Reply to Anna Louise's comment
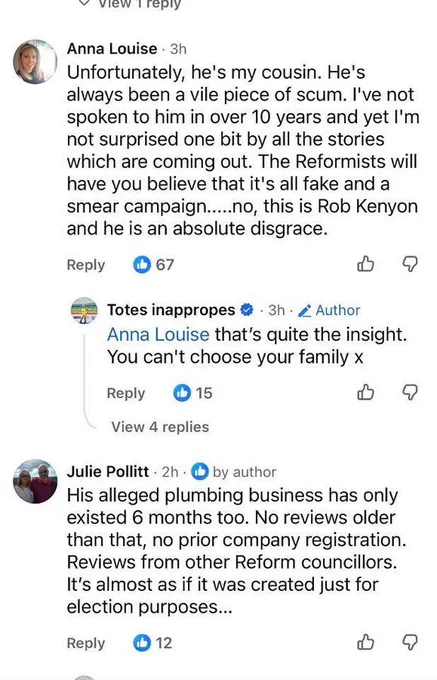The image size is (437, 680). 86,265
